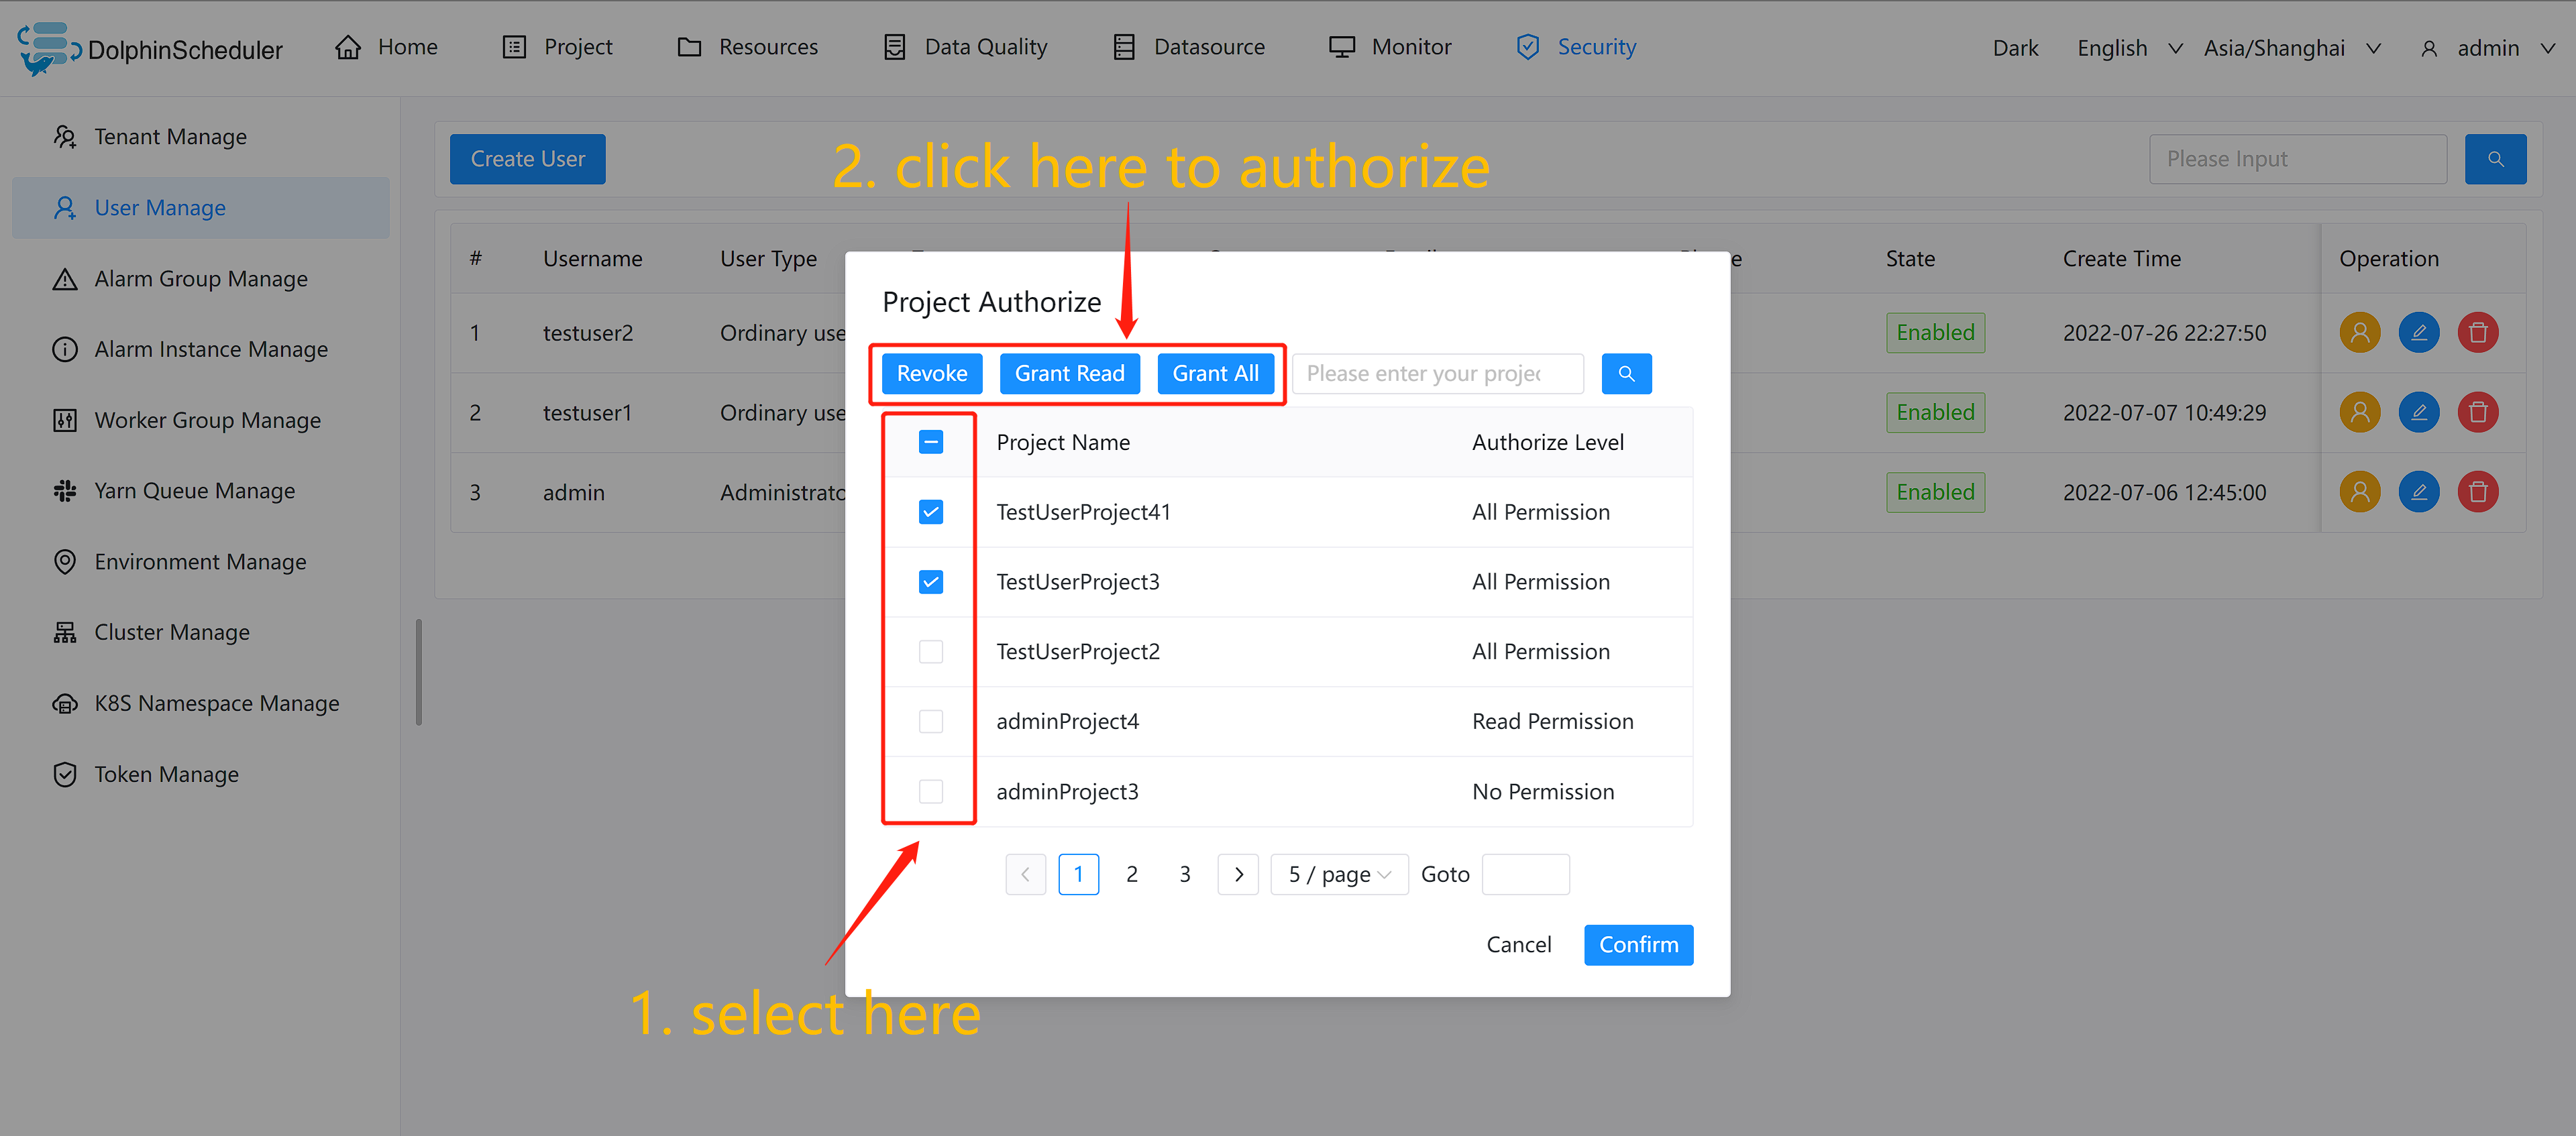Click the search icon in Project Authorize dialog

[x=1626, y=373]
